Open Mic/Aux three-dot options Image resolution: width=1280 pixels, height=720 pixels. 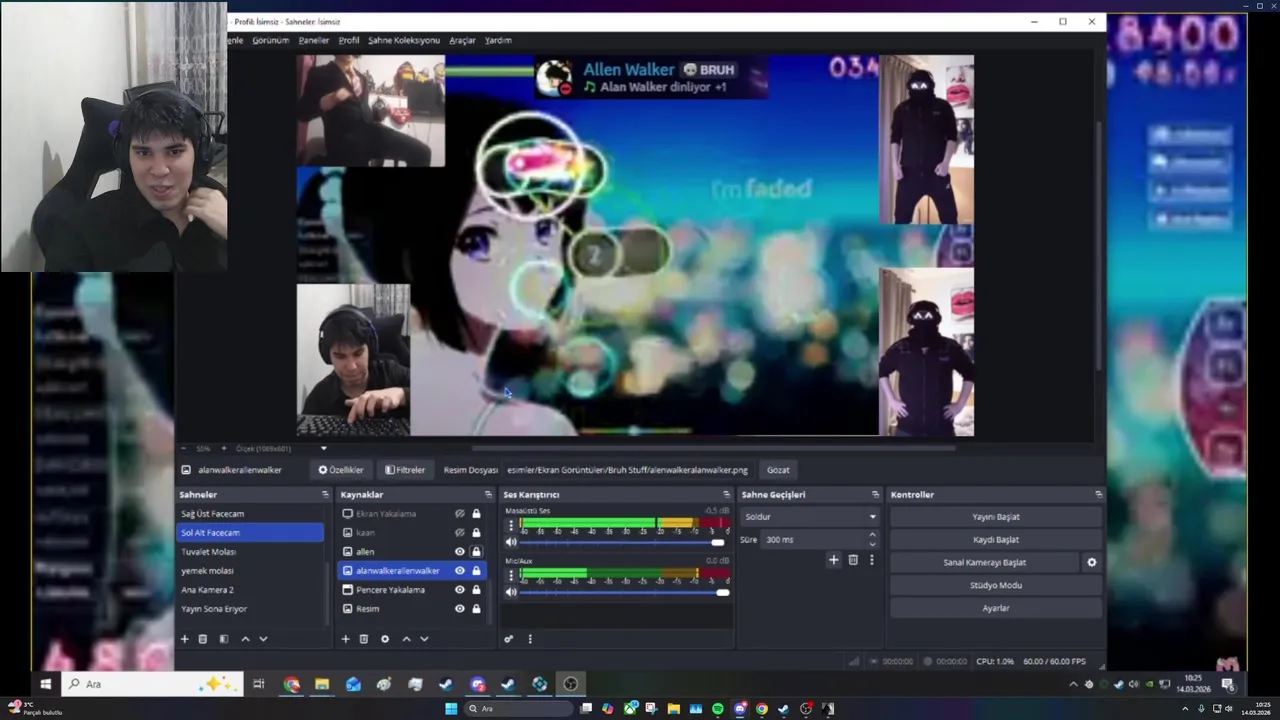point(511,575)
